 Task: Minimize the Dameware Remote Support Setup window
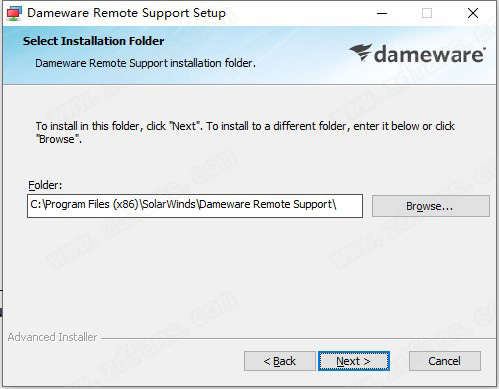382,13
